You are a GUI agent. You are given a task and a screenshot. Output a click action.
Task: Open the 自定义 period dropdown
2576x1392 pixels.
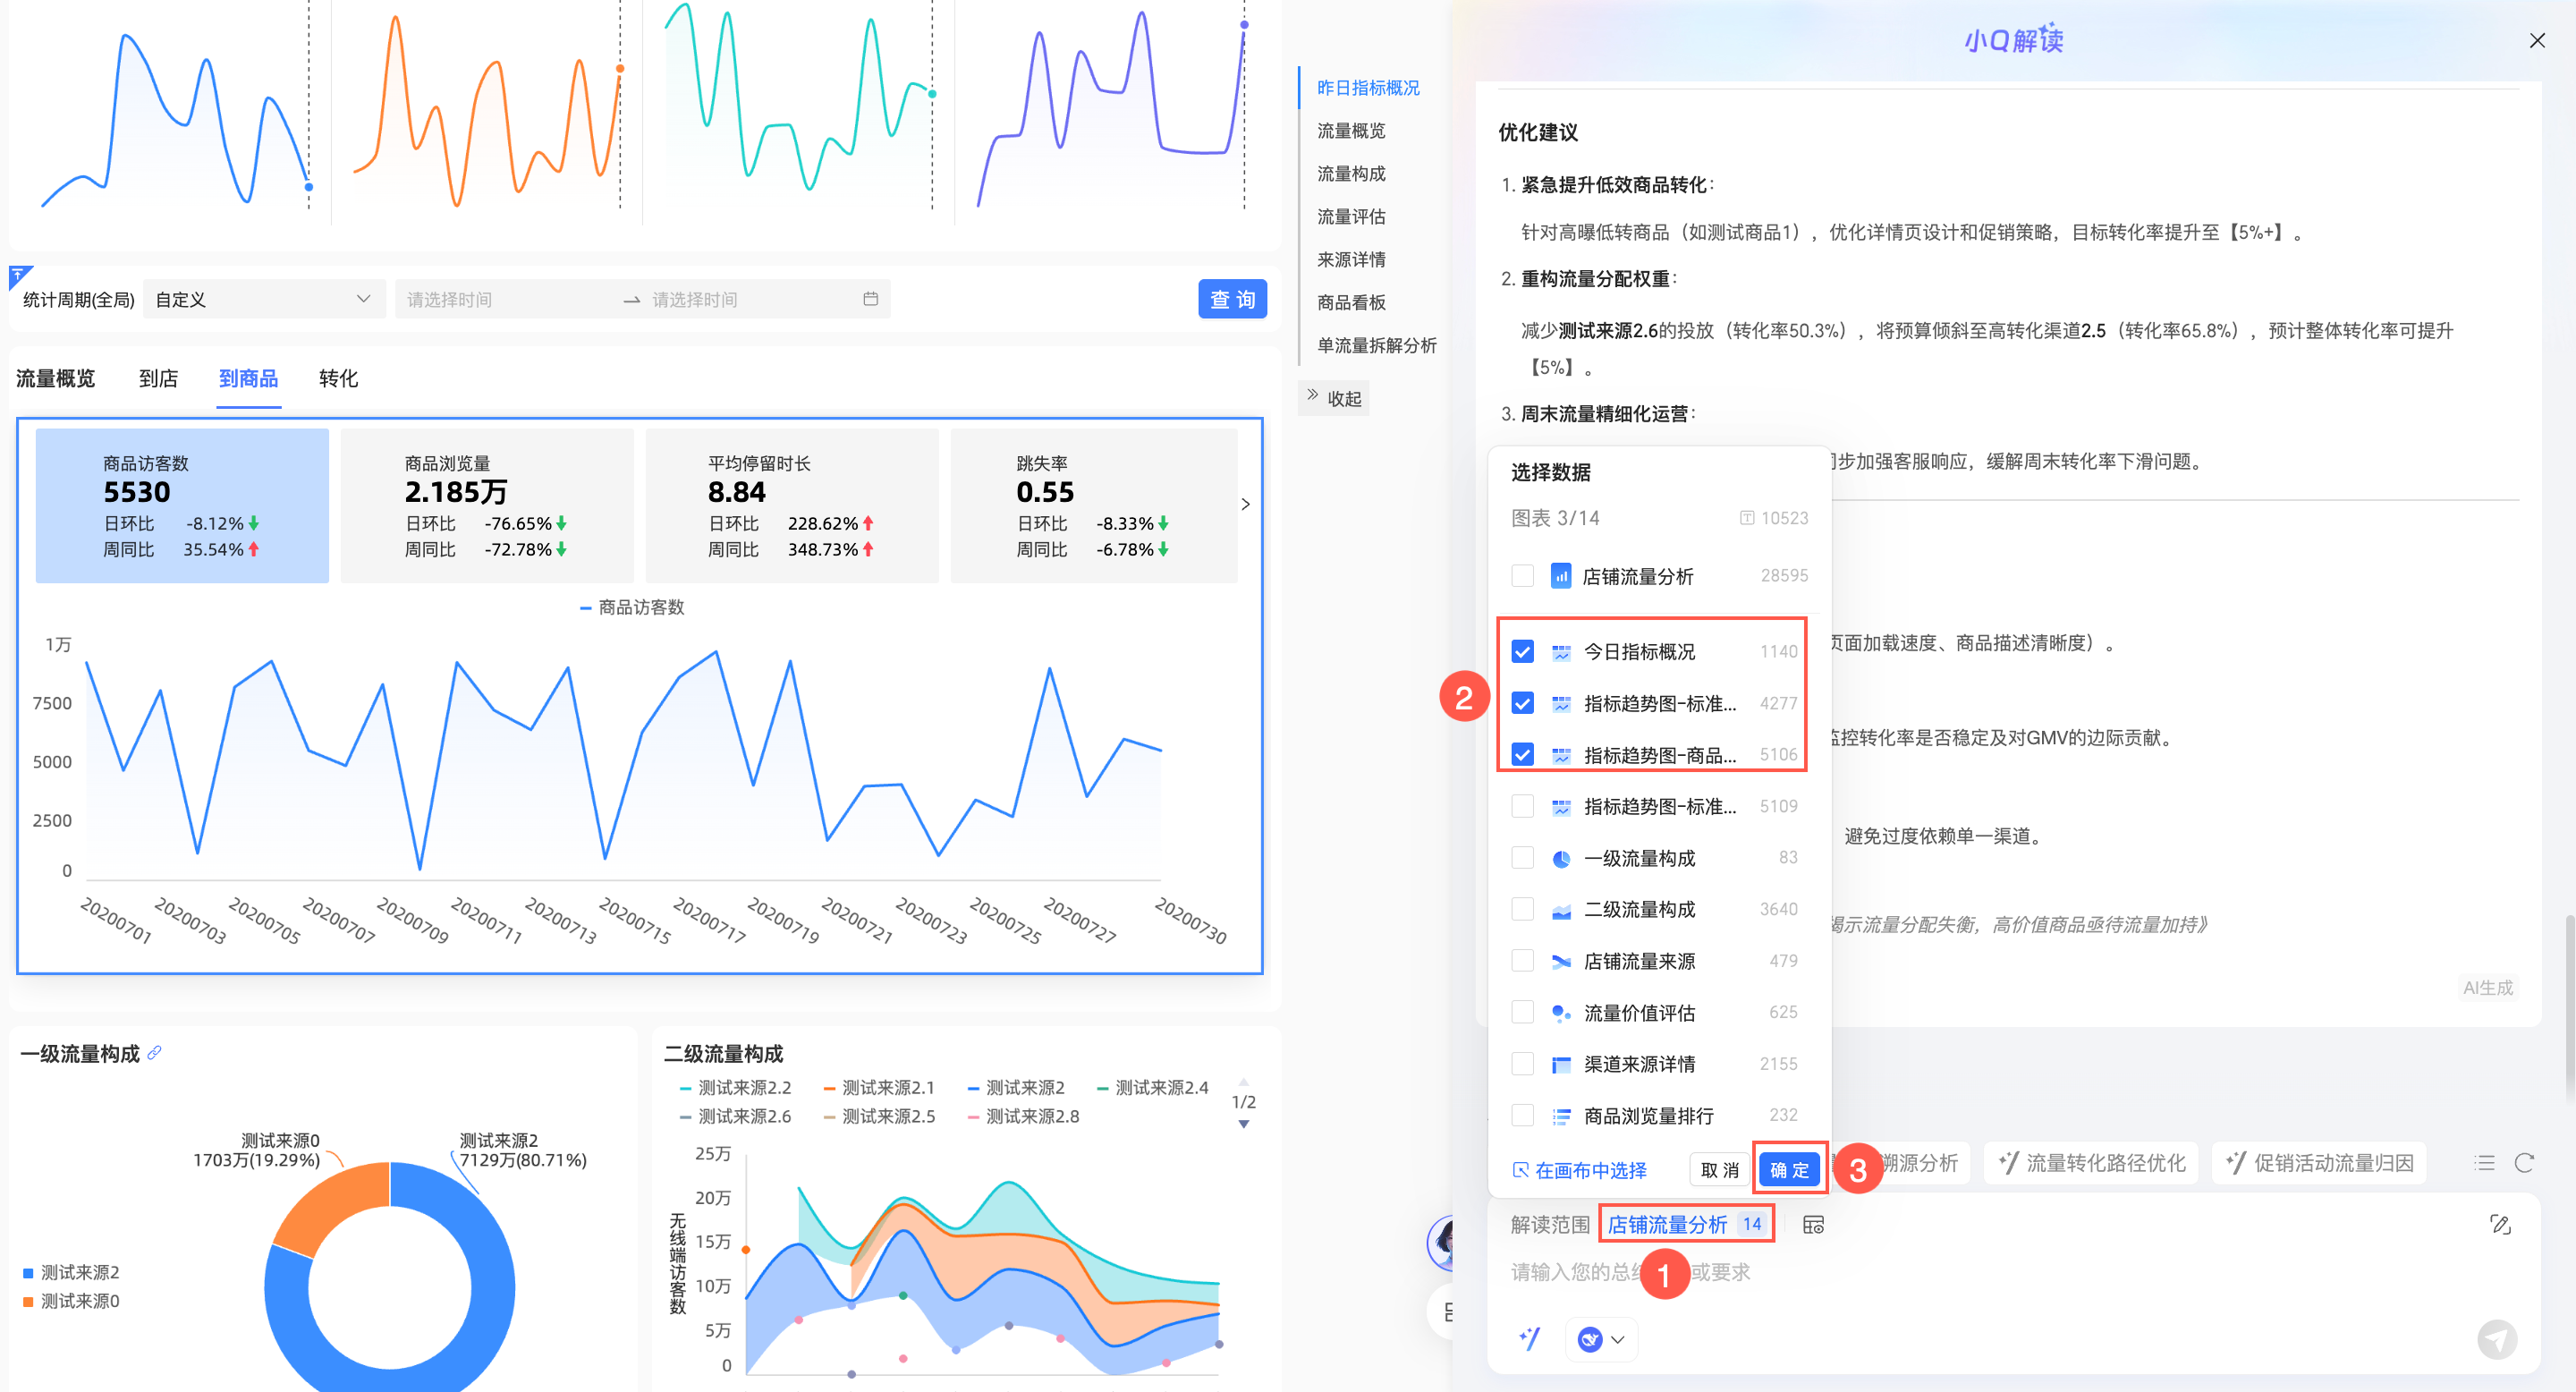[x=264, y=299]
